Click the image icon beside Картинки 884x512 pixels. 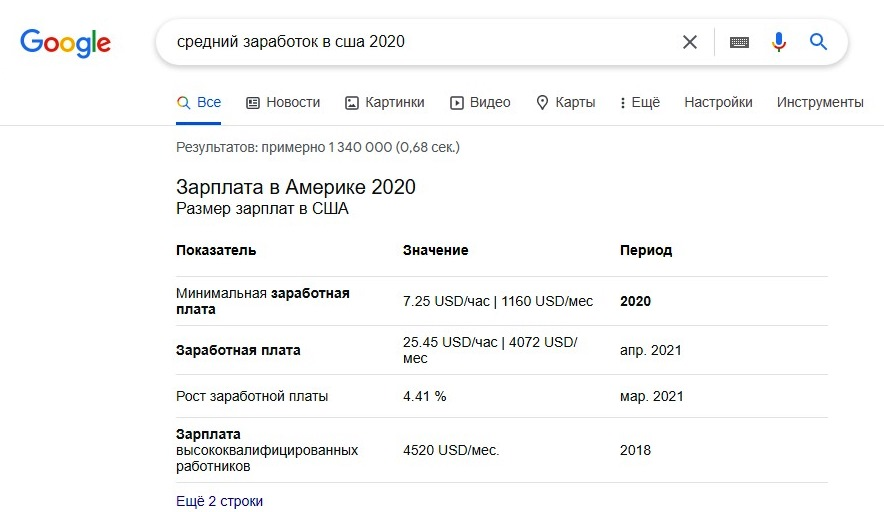[x=351, y=102]
